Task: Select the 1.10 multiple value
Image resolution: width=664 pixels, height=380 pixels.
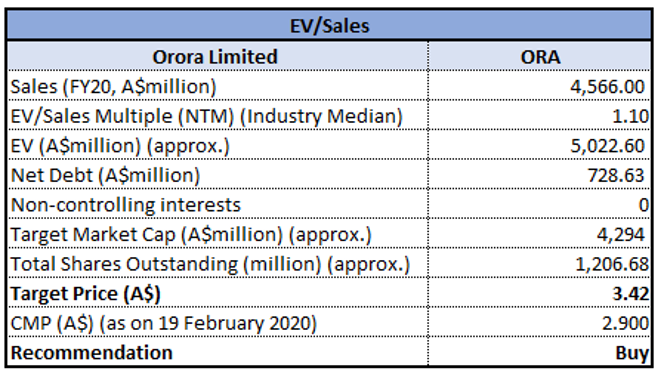Action: [630, 116]
